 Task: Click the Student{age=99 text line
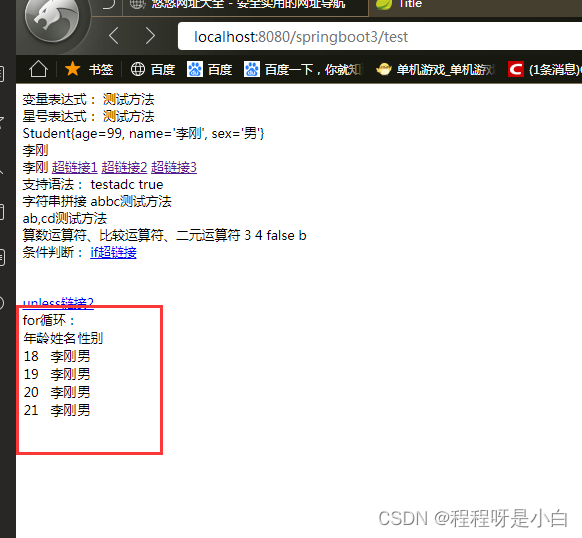[143, 133]
